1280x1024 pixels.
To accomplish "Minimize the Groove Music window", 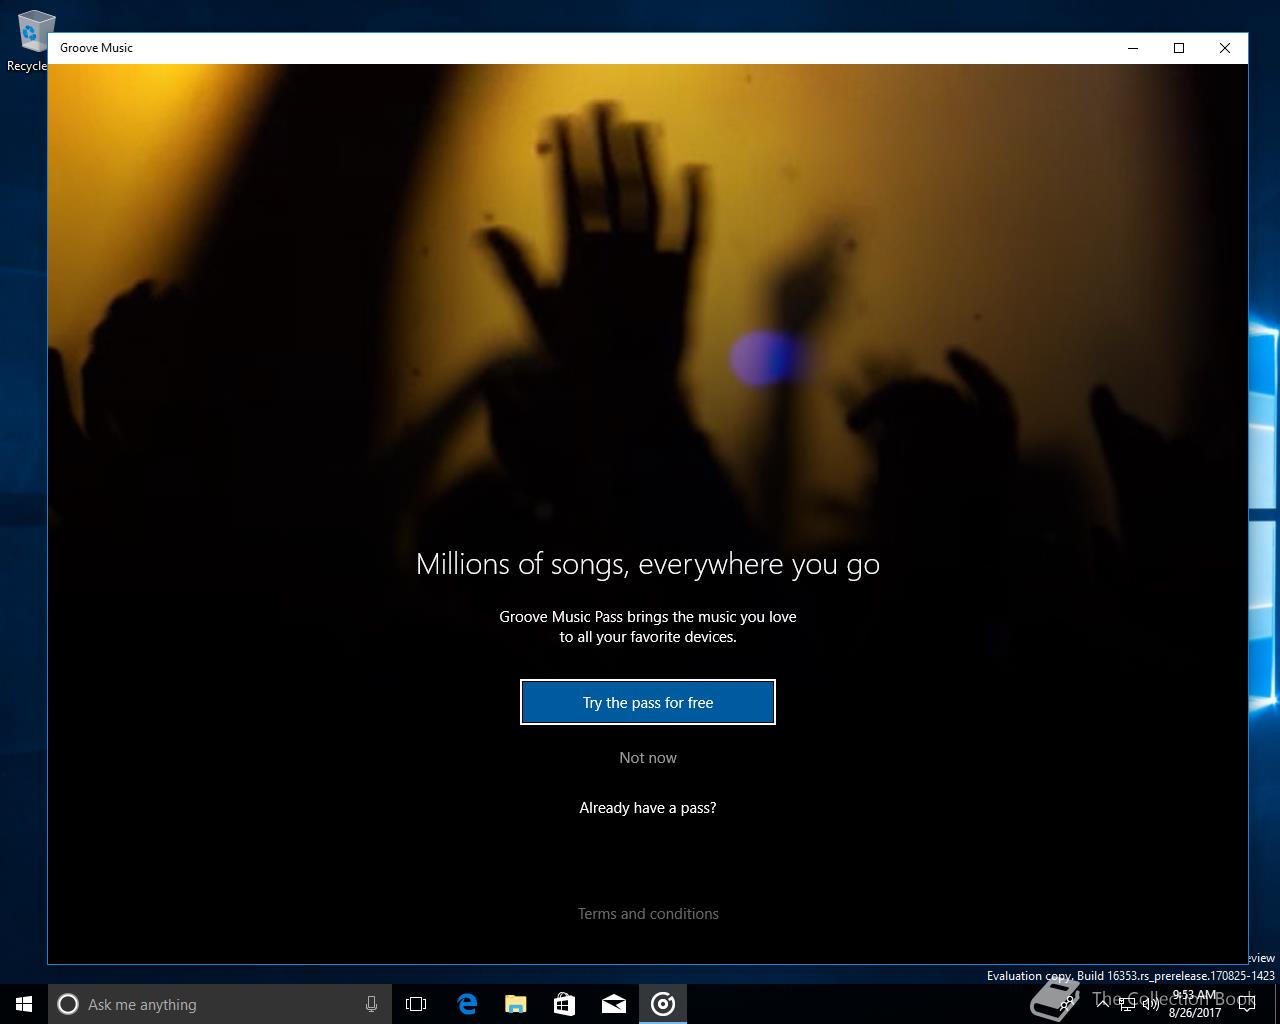I will (x=1133, y=48).
